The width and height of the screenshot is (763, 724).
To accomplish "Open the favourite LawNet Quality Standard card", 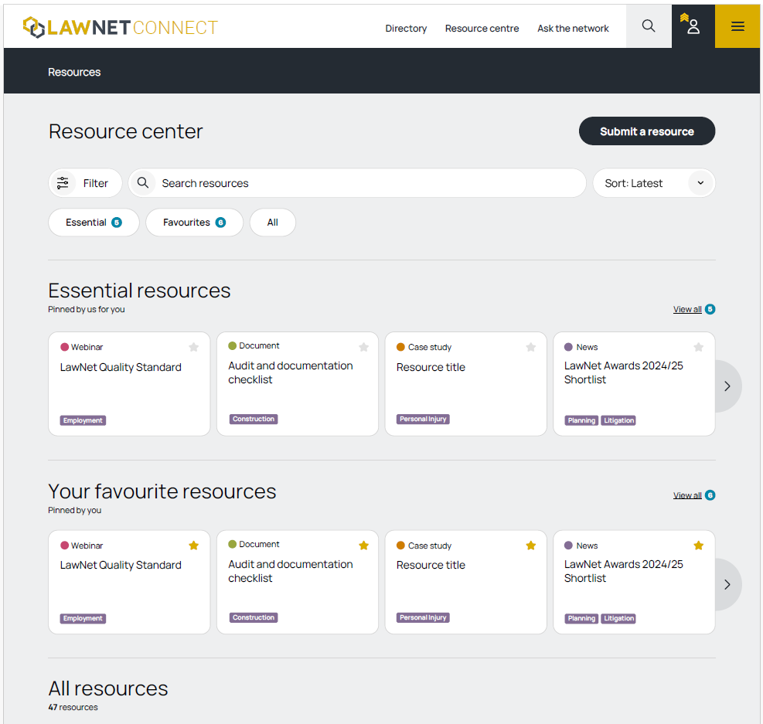I will click(129, 582).
